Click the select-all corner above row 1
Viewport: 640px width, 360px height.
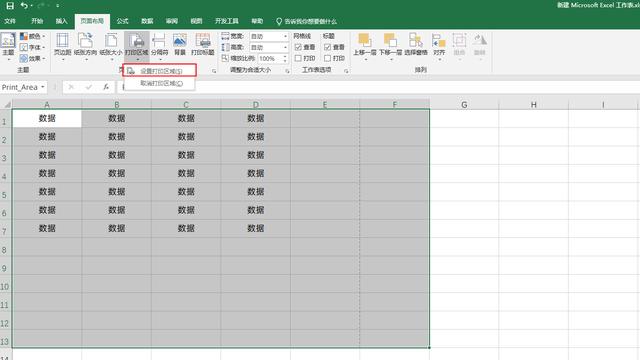tap(6, 104)
